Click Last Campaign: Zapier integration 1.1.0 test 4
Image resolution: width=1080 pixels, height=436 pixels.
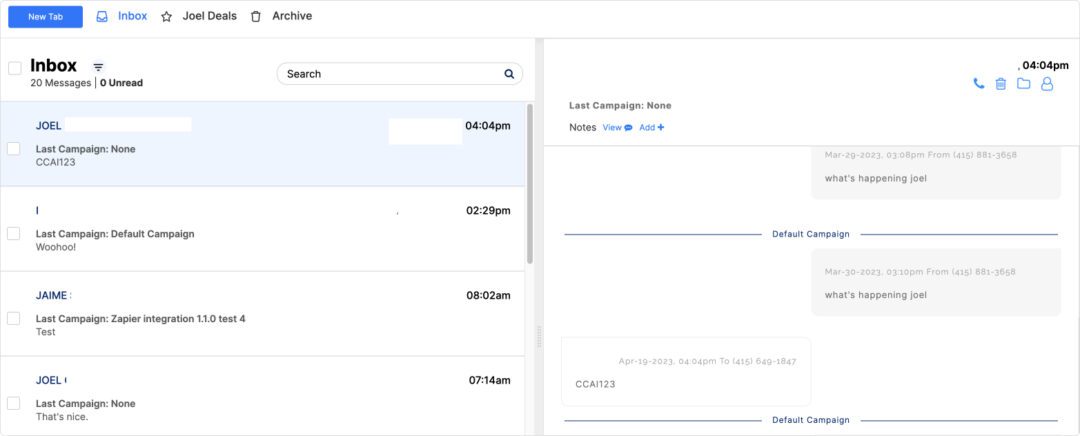click(x=141, y=319)
